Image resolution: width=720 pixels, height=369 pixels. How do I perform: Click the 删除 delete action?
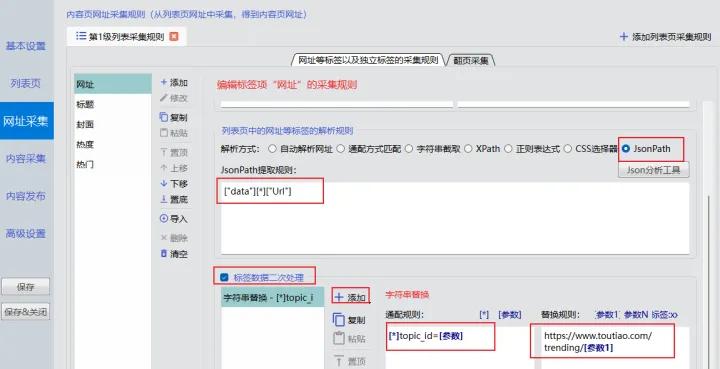[174, 238]
